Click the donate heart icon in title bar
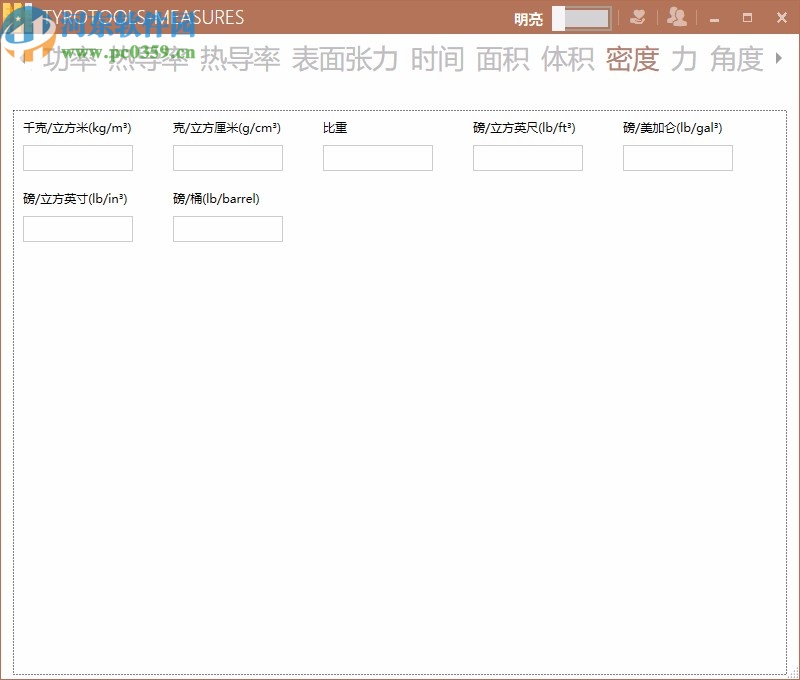Image resolution: width=800 pixels, height=680 pixels. click(x=638, y=17)
